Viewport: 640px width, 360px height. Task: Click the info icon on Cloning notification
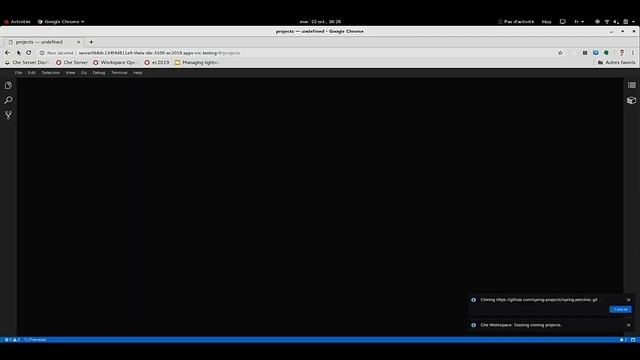(473, 300)
